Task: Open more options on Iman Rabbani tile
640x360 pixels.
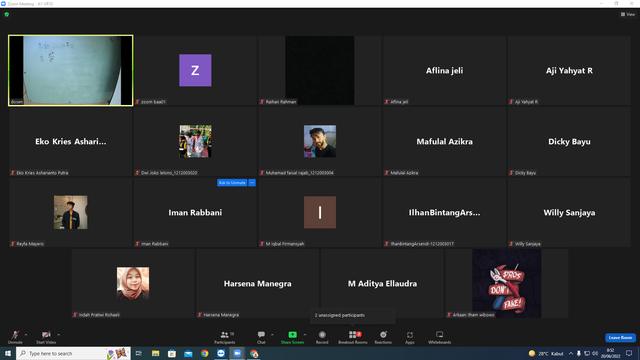Action: click(252, 182)
